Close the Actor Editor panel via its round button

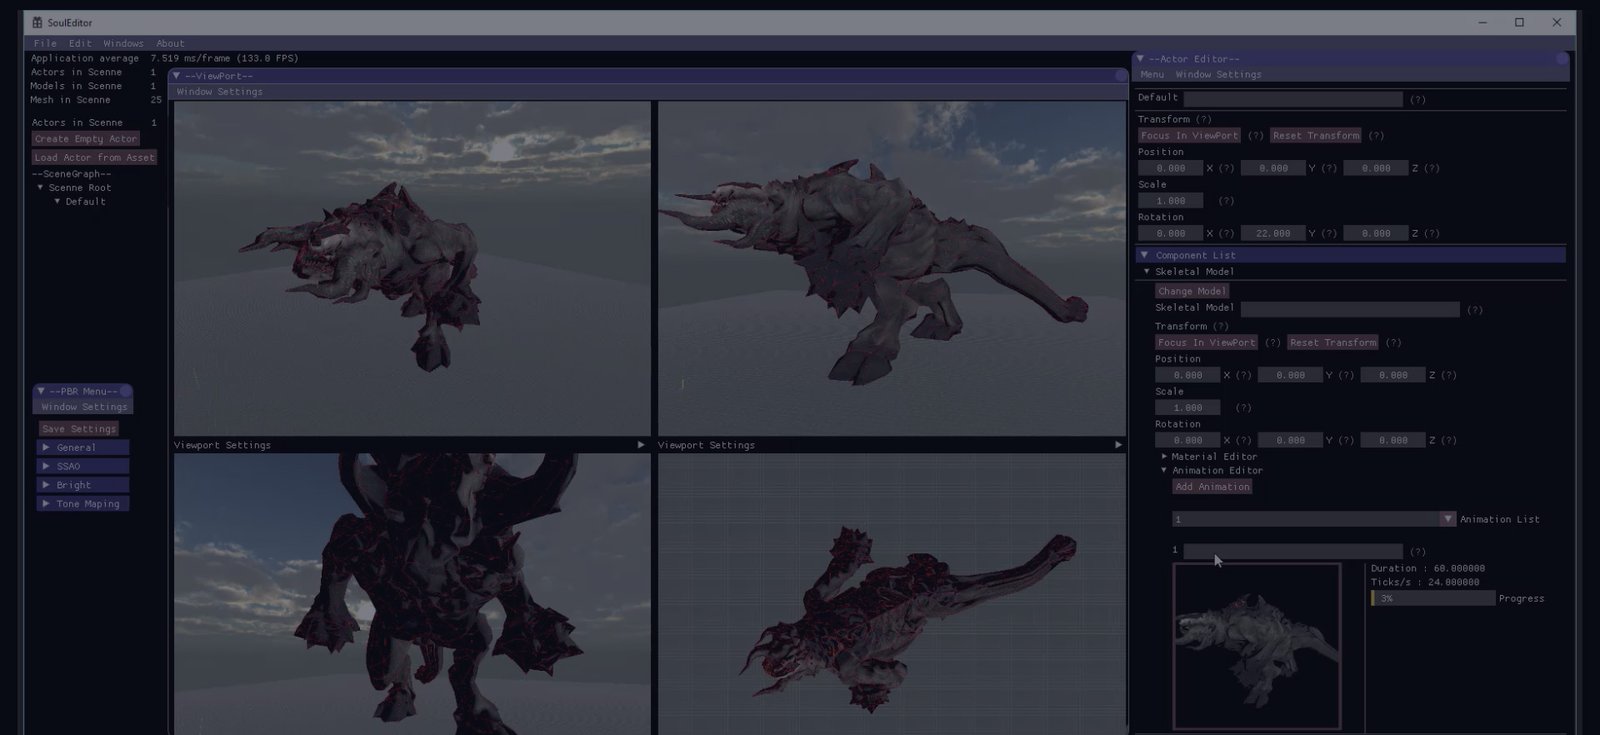point(1561,59)
